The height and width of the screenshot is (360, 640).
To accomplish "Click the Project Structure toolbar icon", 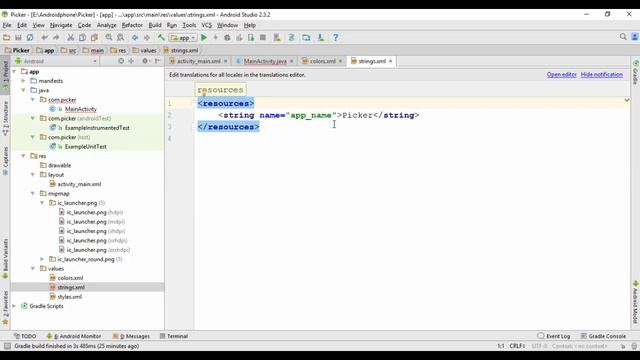I will click(306, 38).
